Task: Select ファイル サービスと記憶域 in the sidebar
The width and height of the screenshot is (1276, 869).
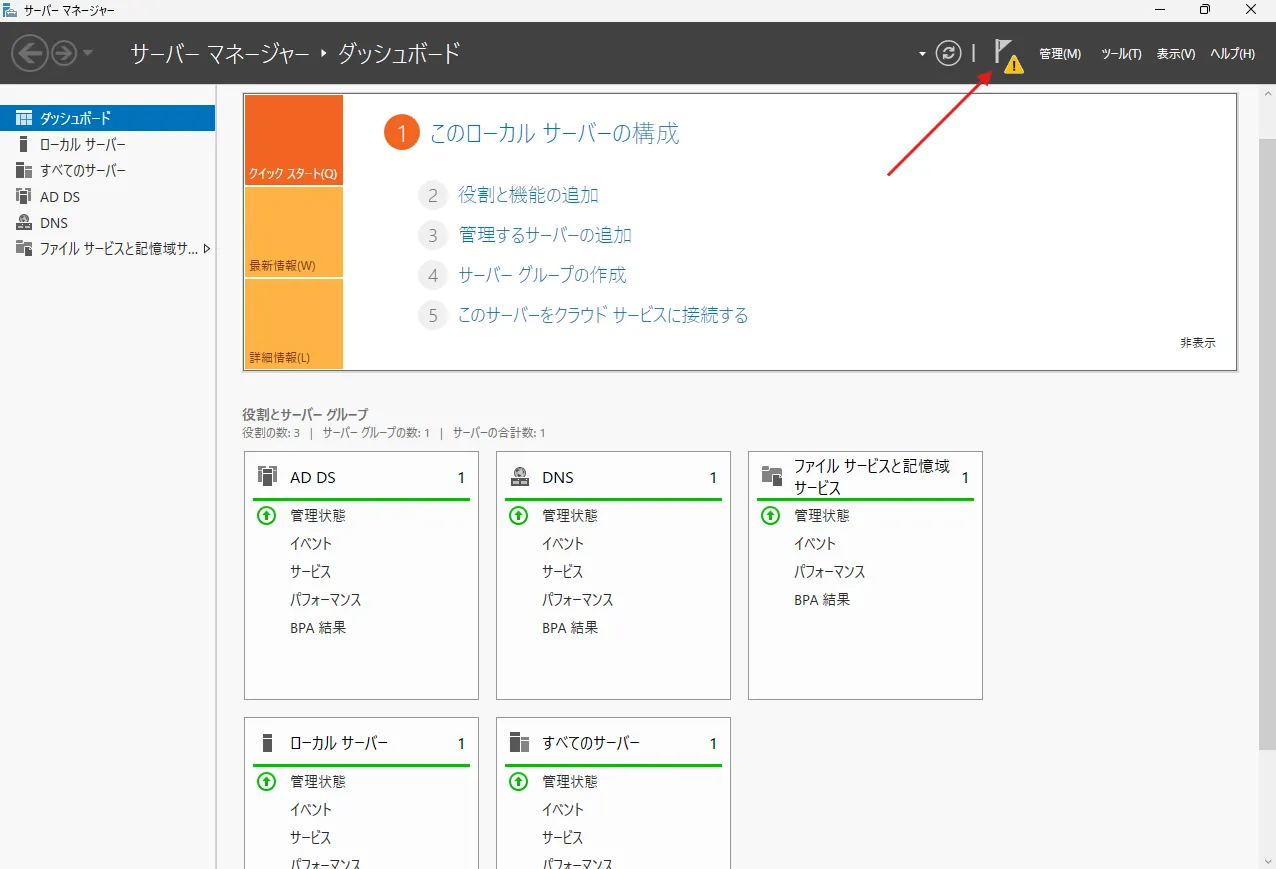Action: (108, 249)
